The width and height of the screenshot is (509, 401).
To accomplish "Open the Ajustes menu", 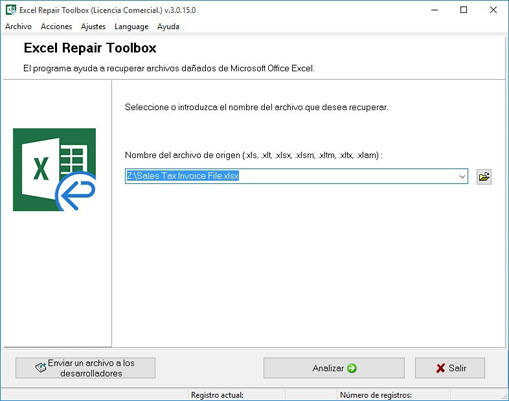I will [93, 26].
